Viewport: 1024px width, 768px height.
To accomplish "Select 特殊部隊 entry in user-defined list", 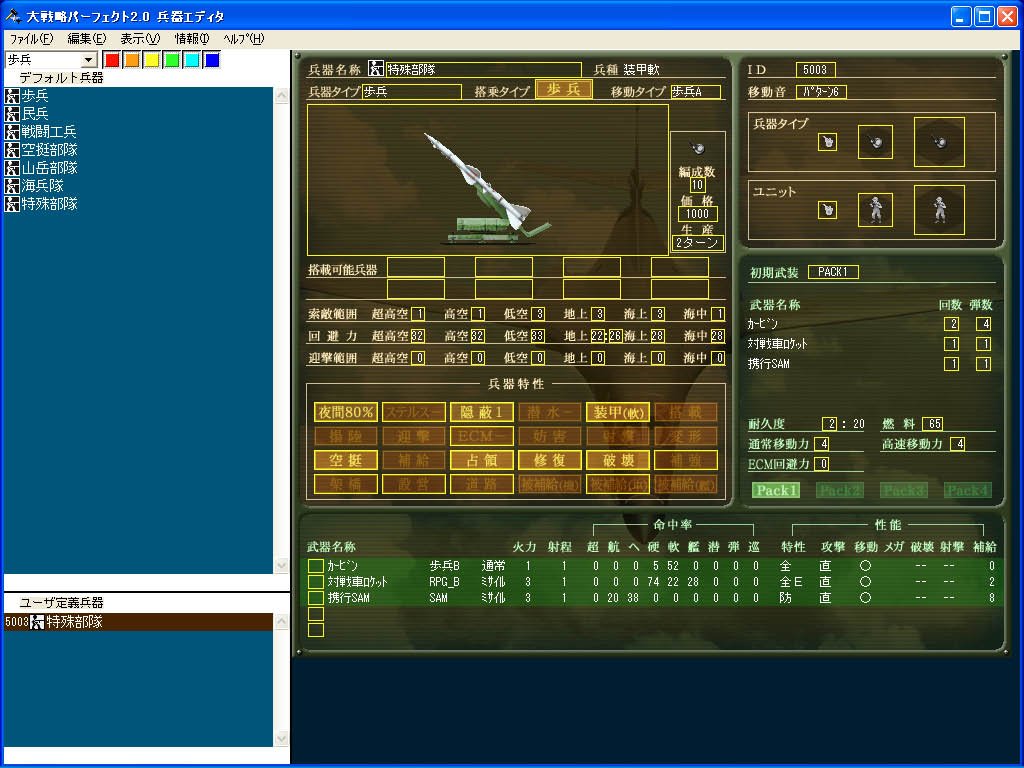I will click(138, 622).
